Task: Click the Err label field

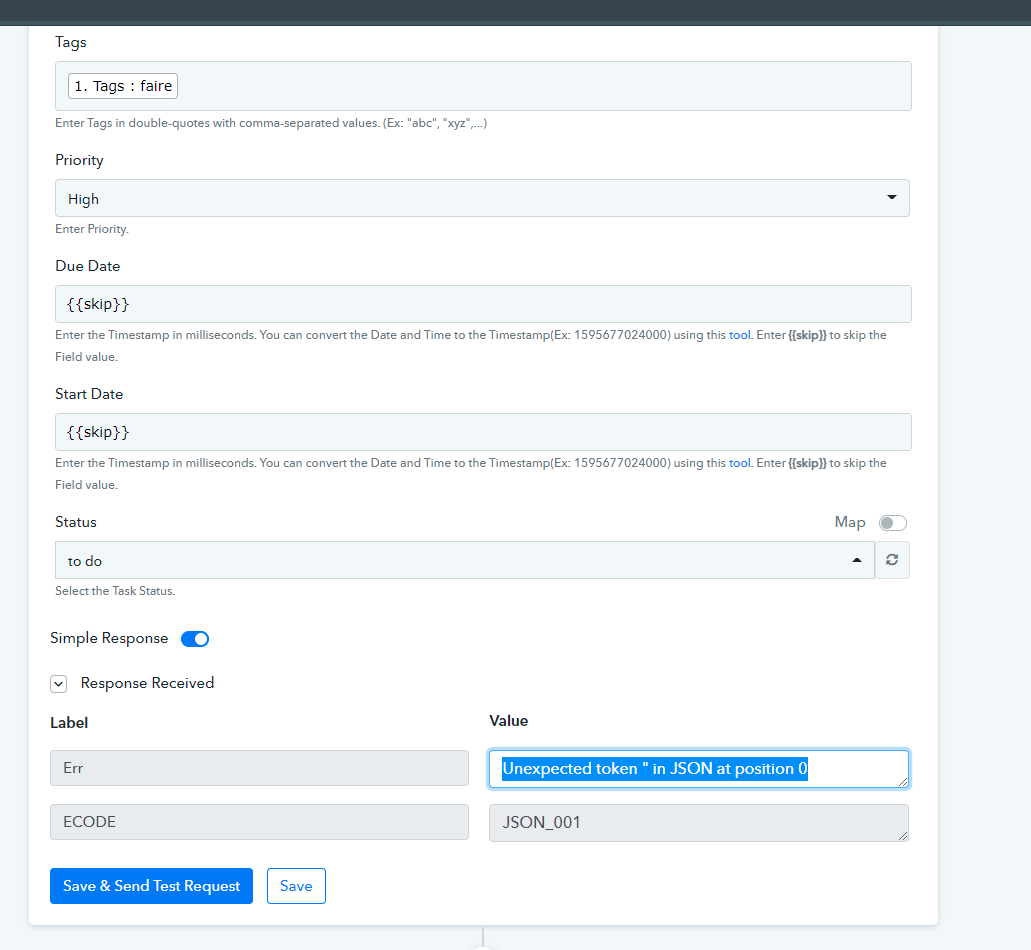Action: click(259, 768)
